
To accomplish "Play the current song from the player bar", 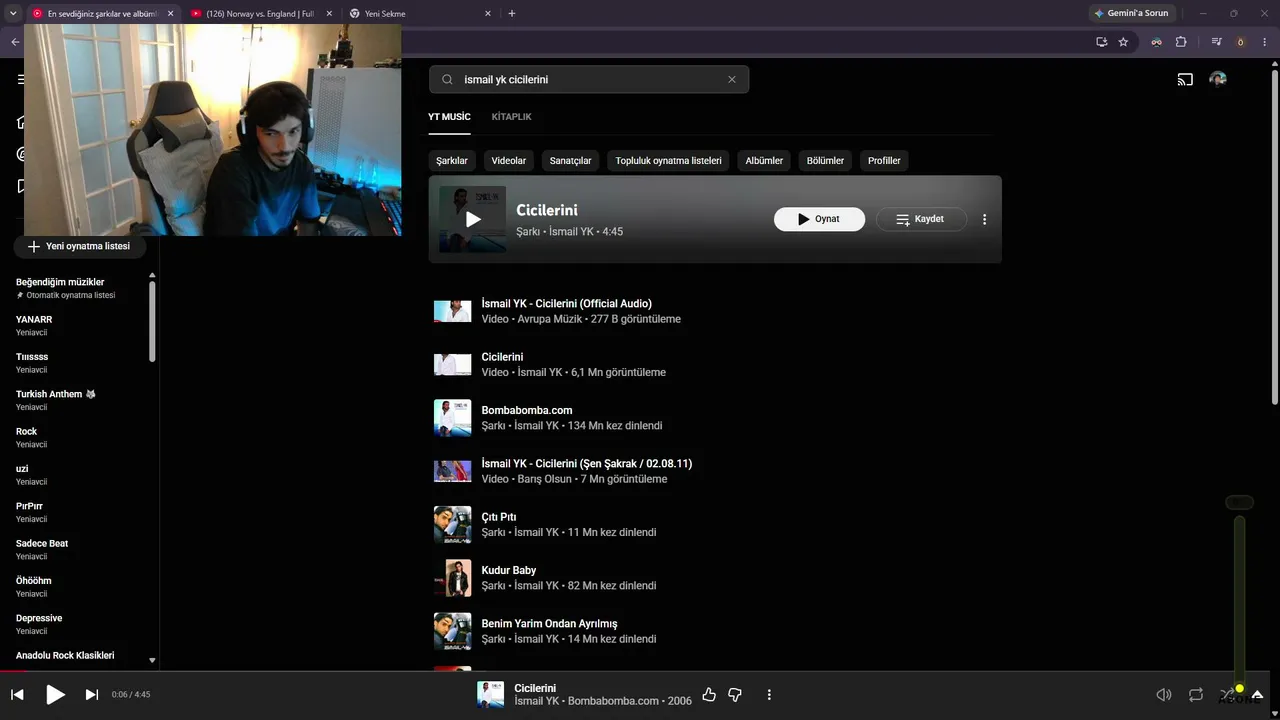I will click(x=56, y=694).
